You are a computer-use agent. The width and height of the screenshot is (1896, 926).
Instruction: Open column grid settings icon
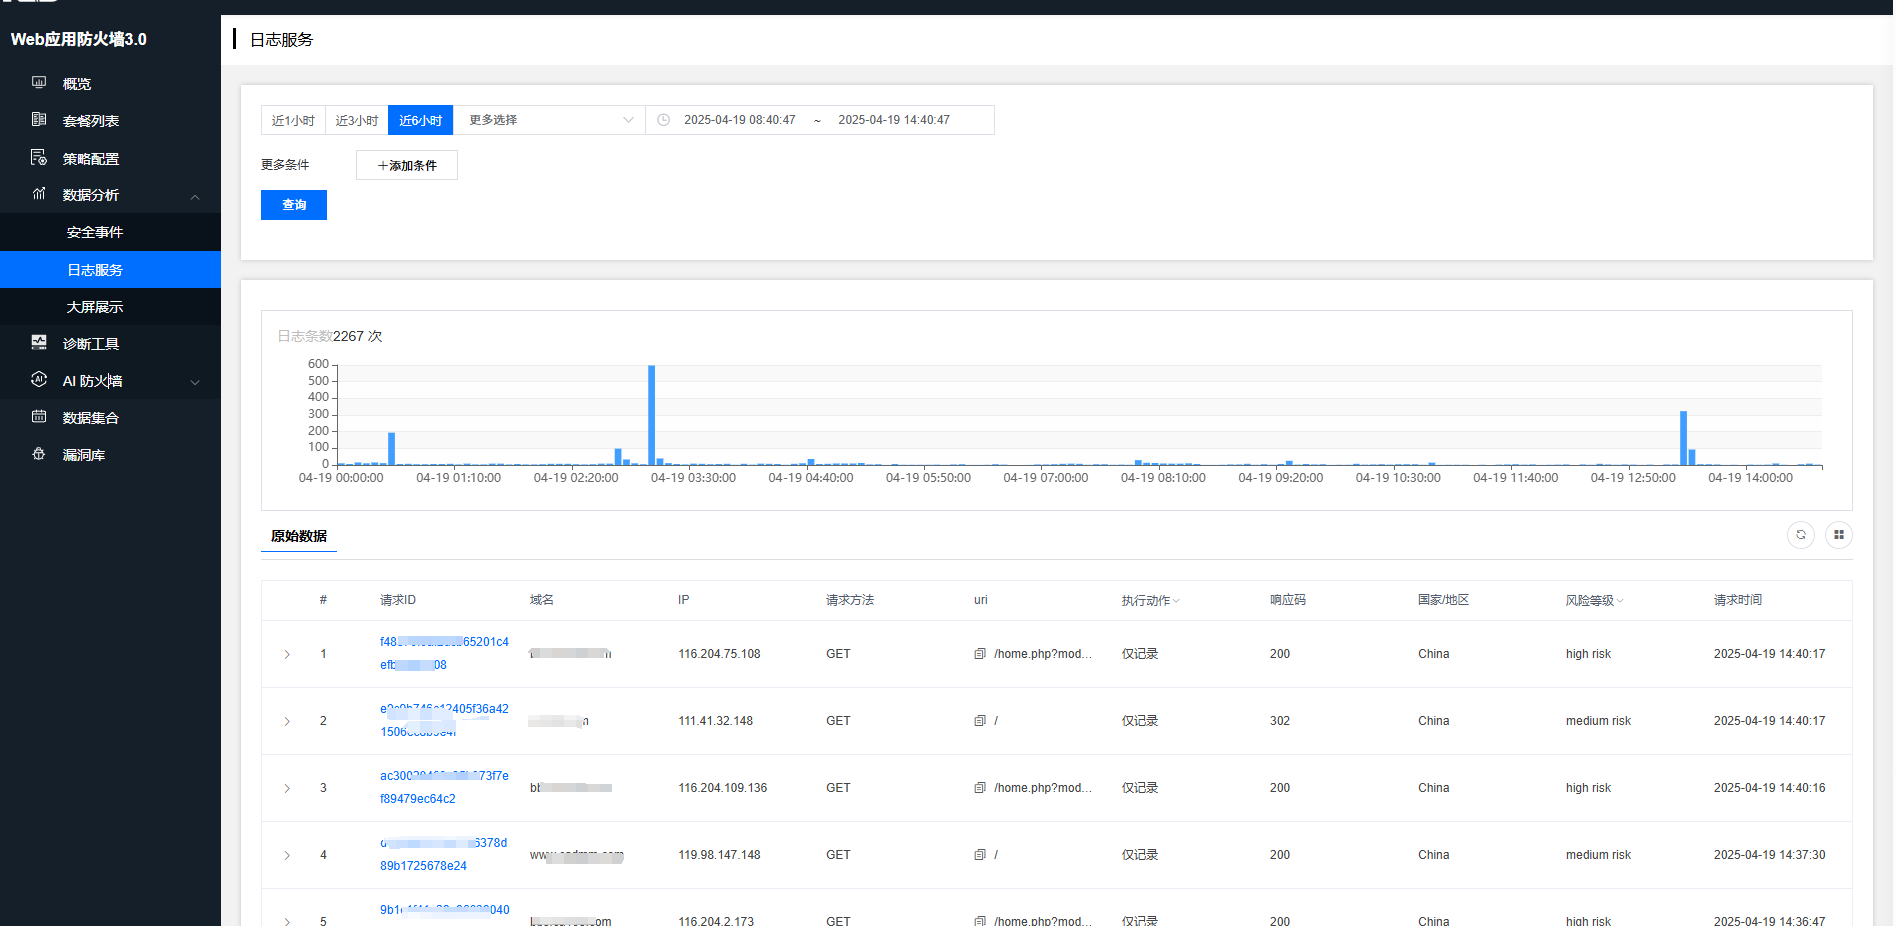click(x=1839, y=535)
